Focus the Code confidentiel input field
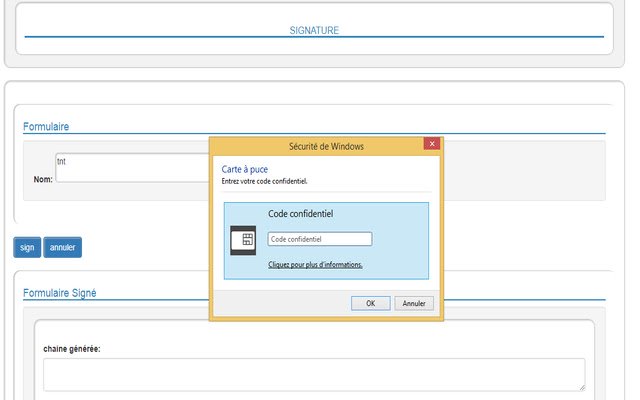This screenshot has height=400, width=640. [320, 239]
